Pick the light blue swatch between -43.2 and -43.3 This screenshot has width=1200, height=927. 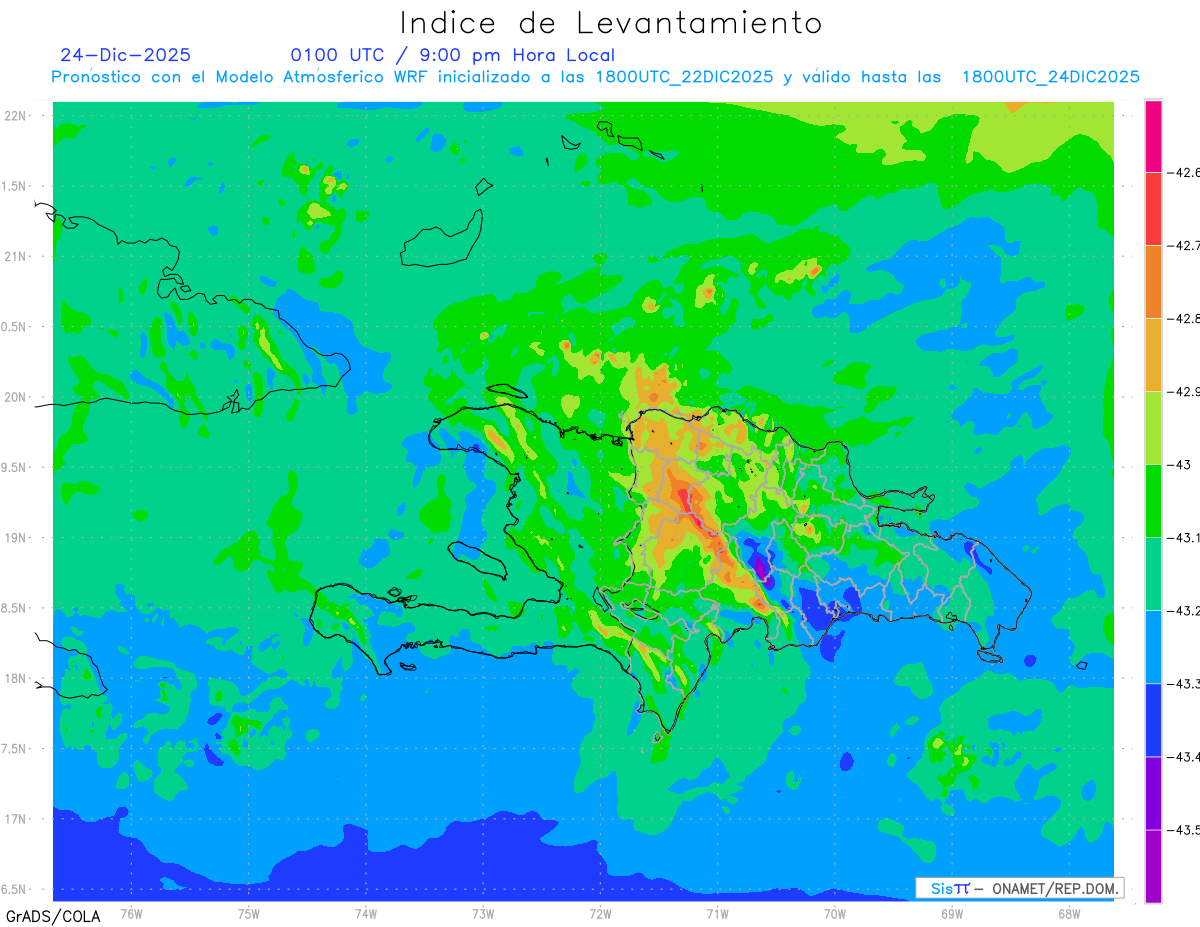click(x=1153, y=647)
